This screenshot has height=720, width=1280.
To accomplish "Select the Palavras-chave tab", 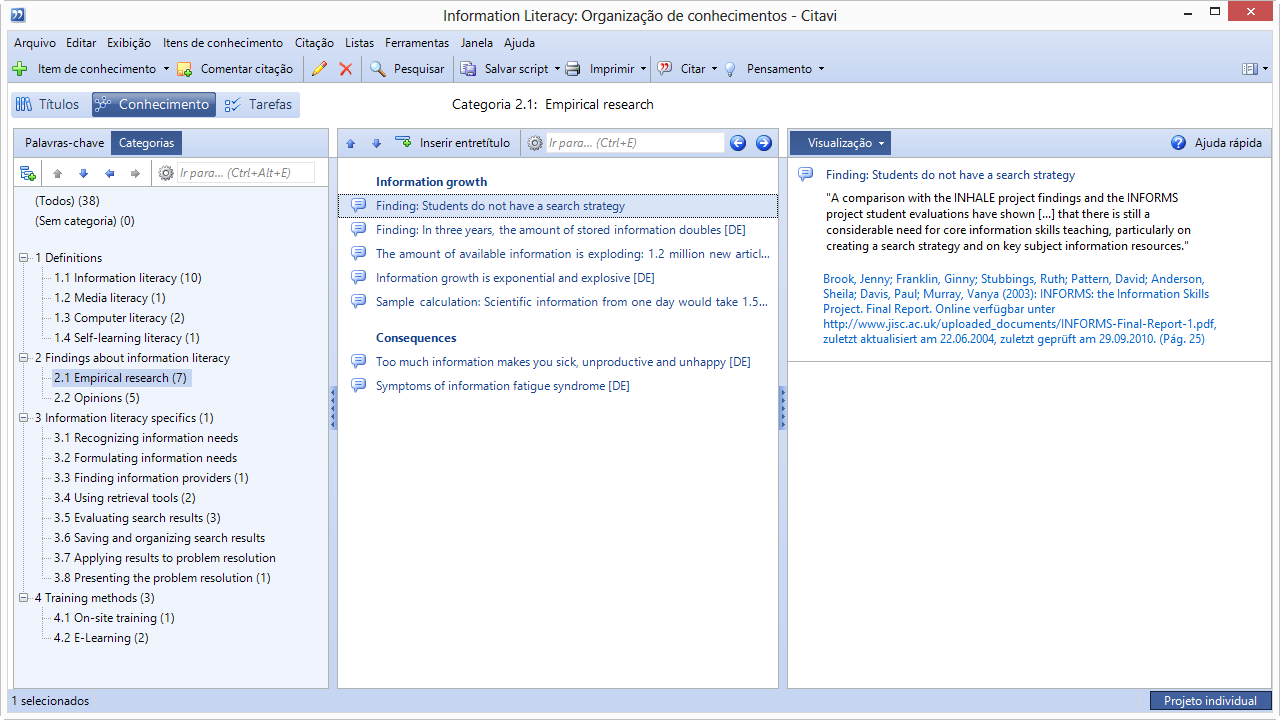I will pyautogui.click(x=64, y=143).
